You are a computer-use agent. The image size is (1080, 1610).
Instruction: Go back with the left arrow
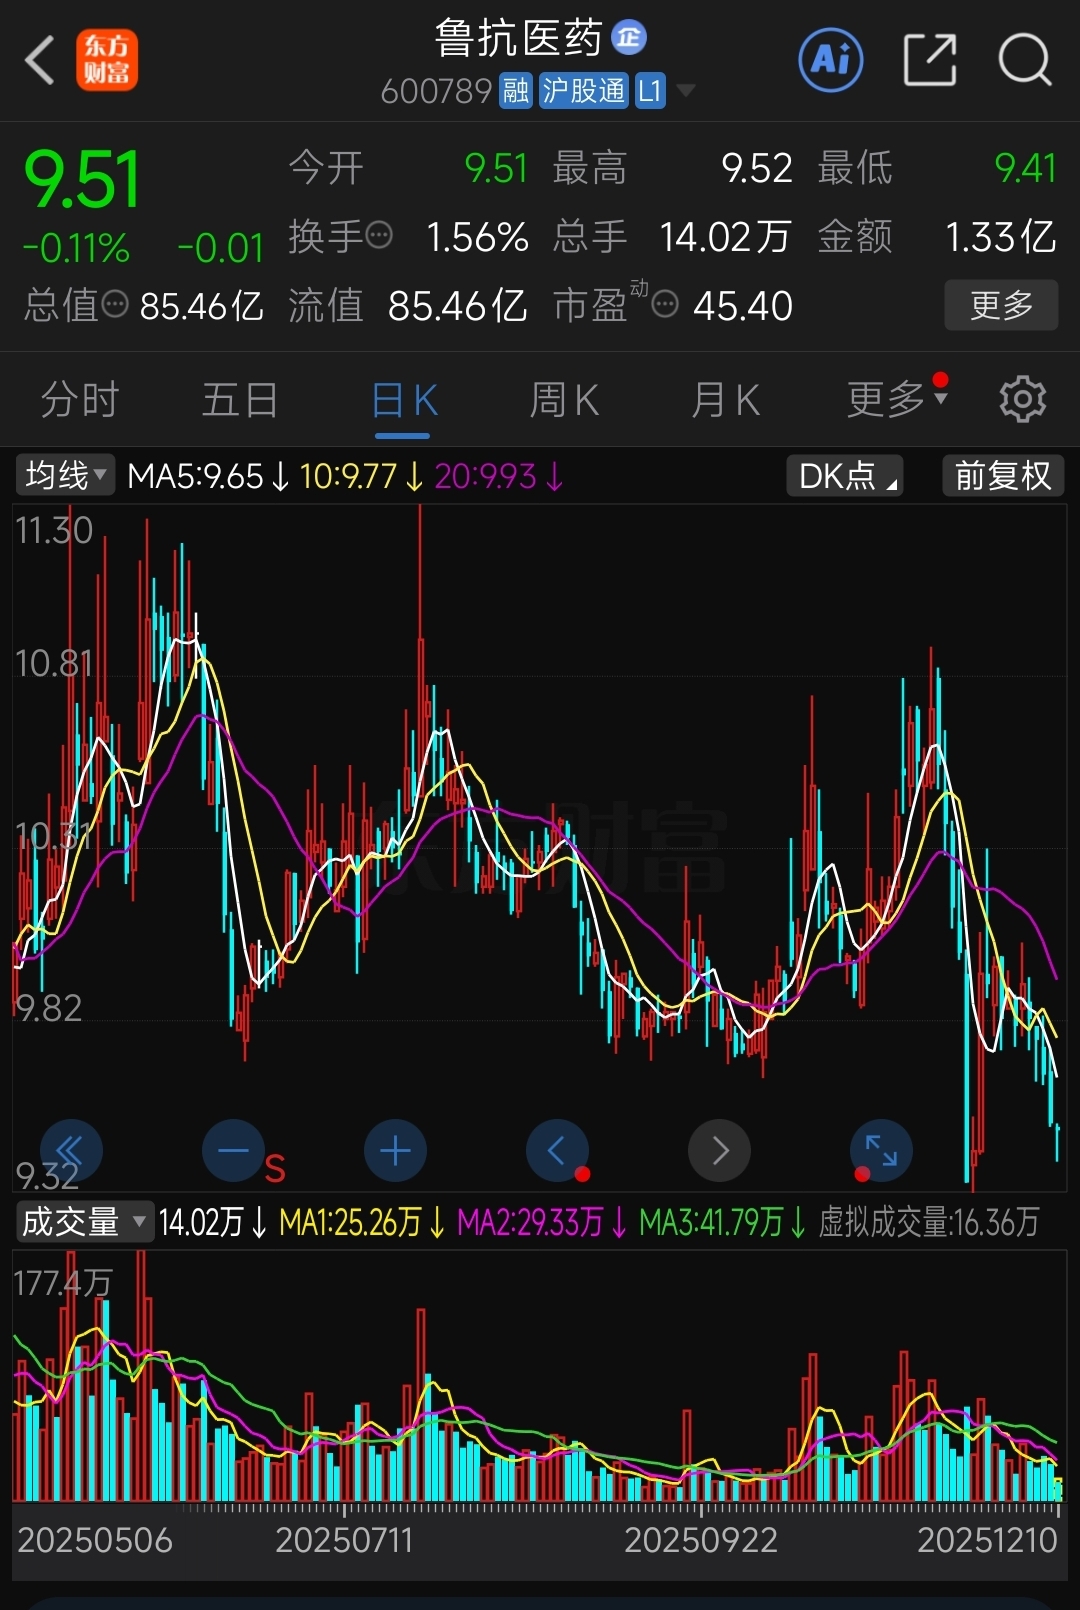point(39,60)
